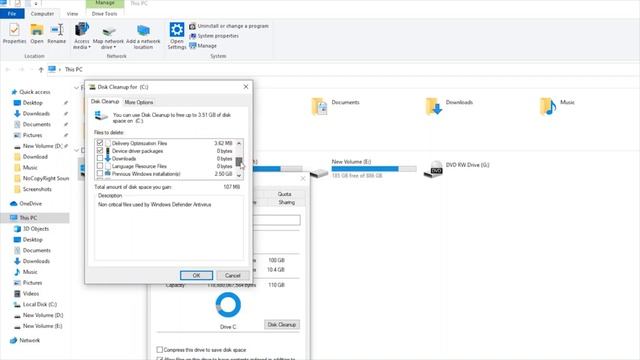Click the files list scroll-down arrow
This screenshot has height=360, width=640.
[239, 176]
